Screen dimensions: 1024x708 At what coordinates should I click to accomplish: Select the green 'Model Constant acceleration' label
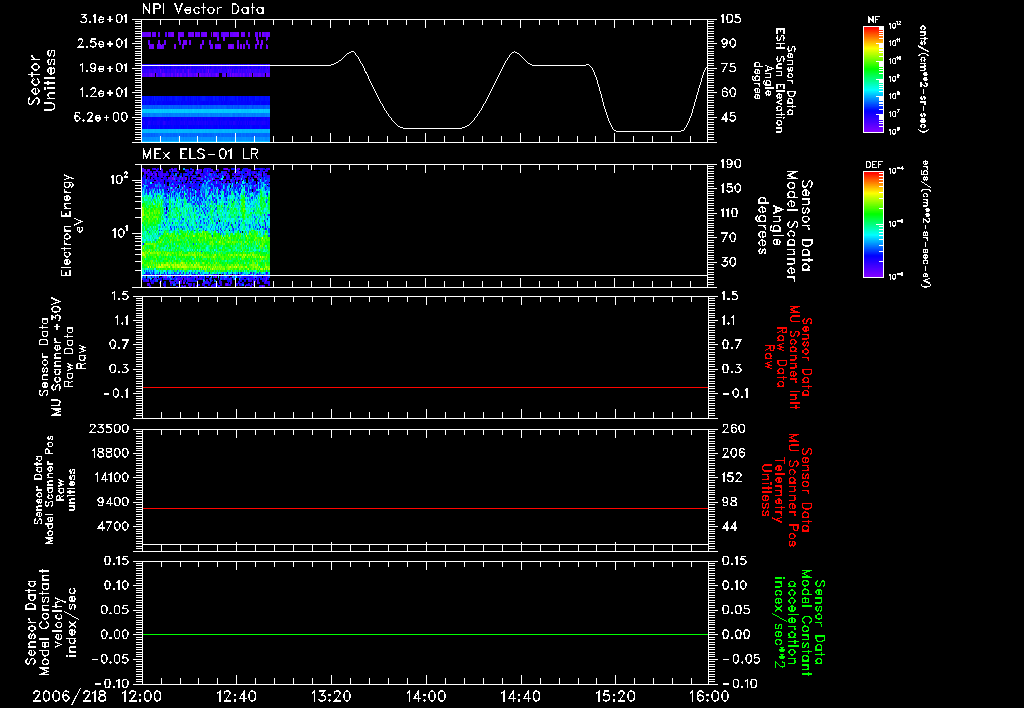pyautogui.click(x=800, y=624)
